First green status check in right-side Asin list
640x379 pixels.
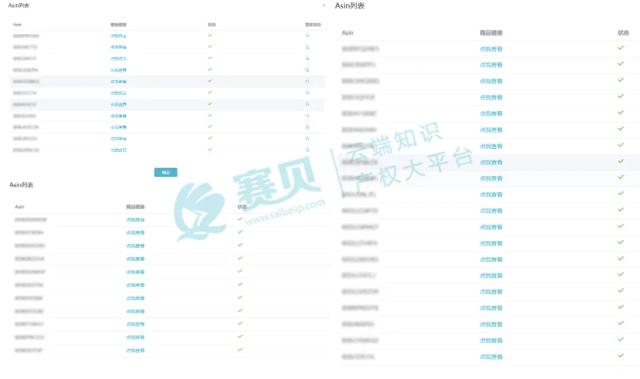[x=621, y=48]
